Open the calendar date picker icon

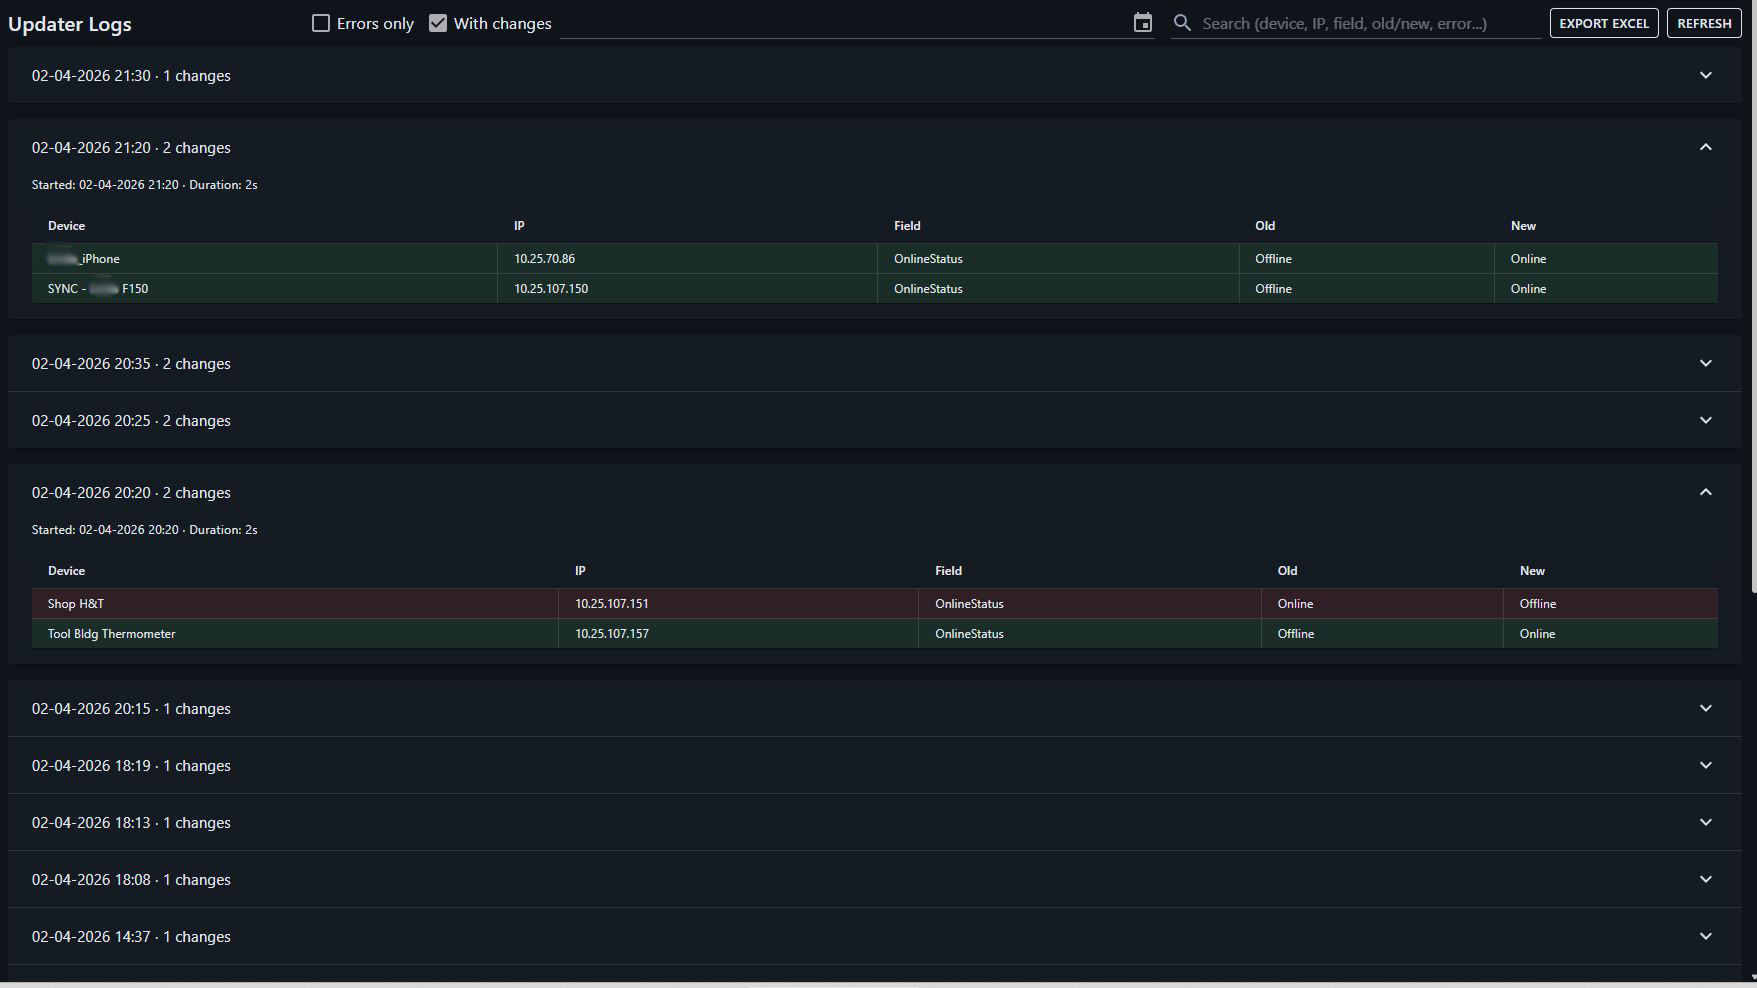coord(1142,23)
